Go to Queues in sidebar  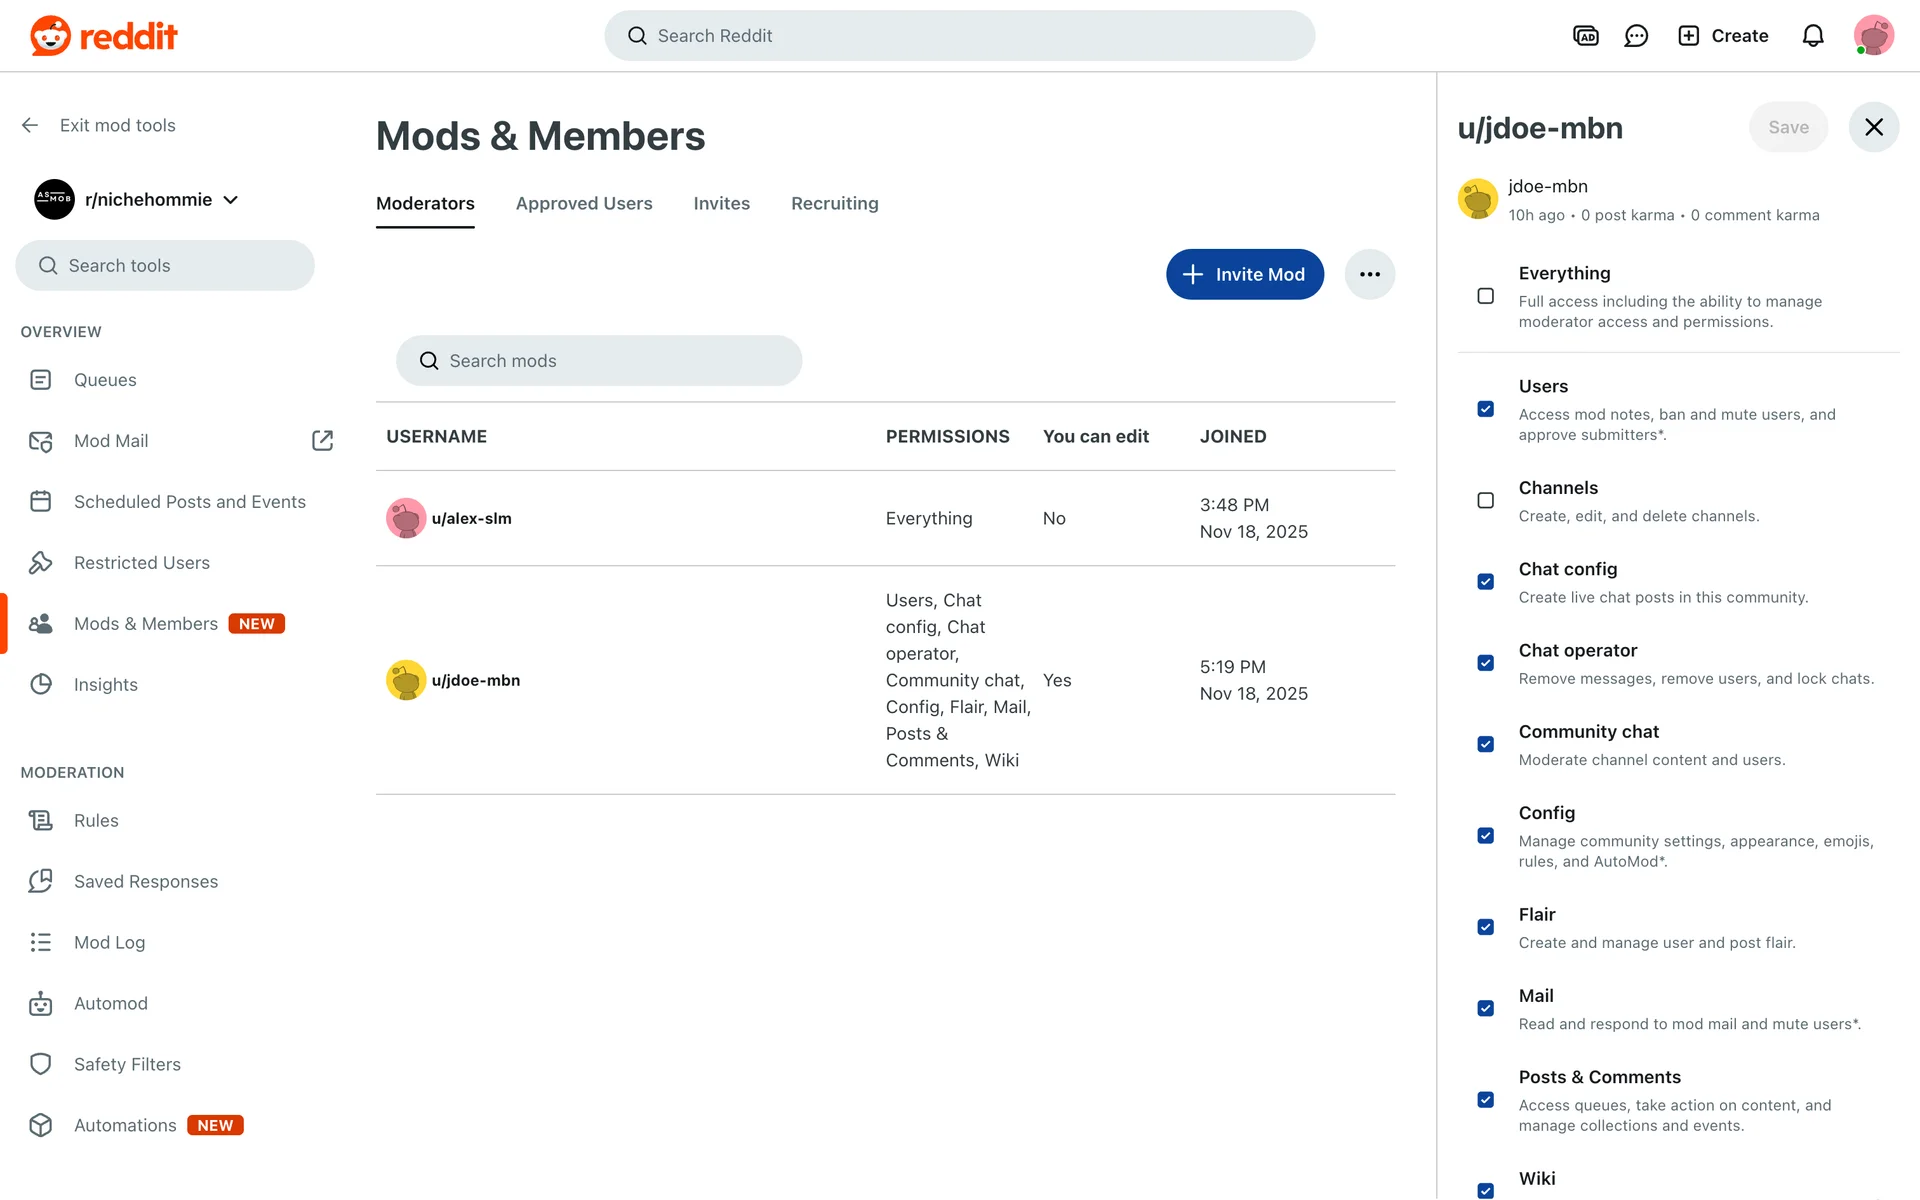pos(105,380)
